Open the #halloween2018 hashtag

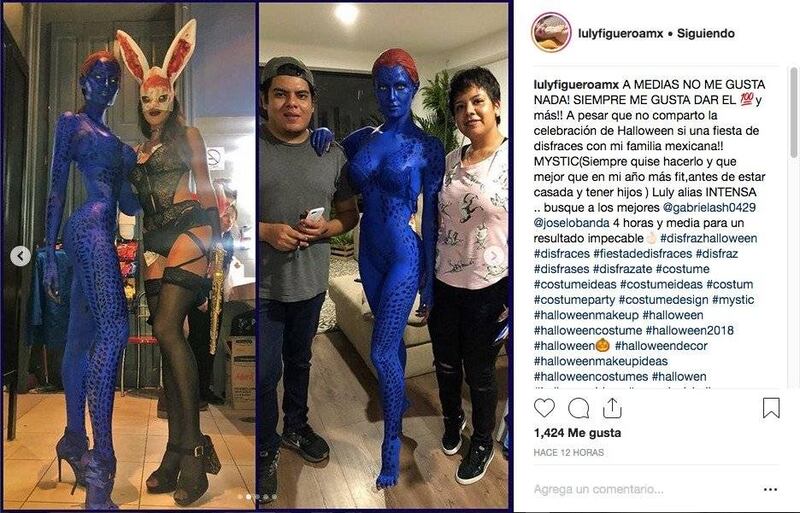click(689, 330)
